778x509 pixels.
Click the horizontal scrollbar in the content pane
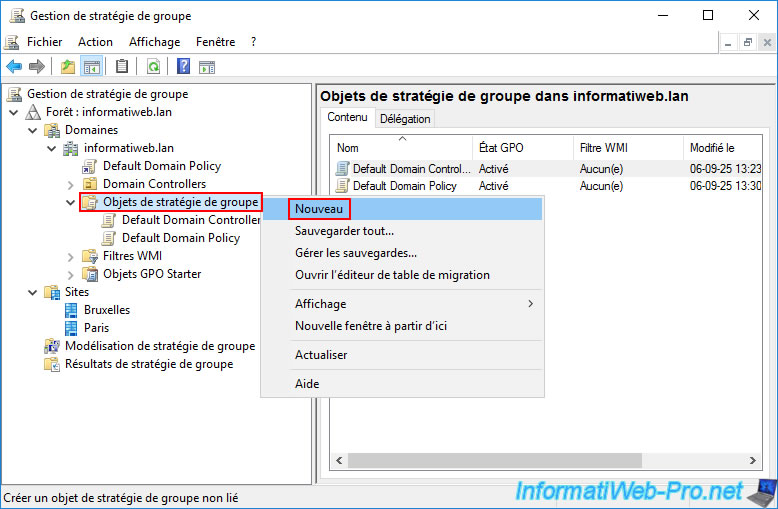tap(540, 460)
